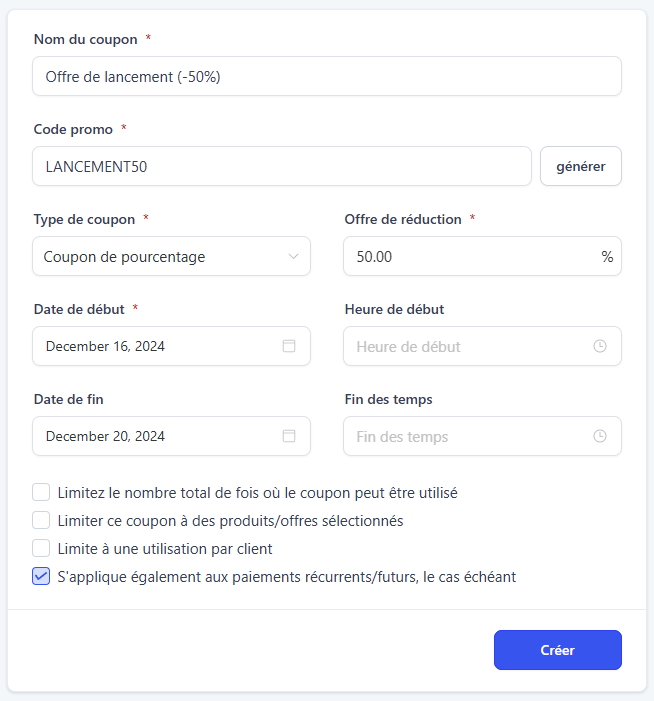Click the percent symbol in Offre de réduction
The height and width of the screenshot is (701, 654).
607,257
